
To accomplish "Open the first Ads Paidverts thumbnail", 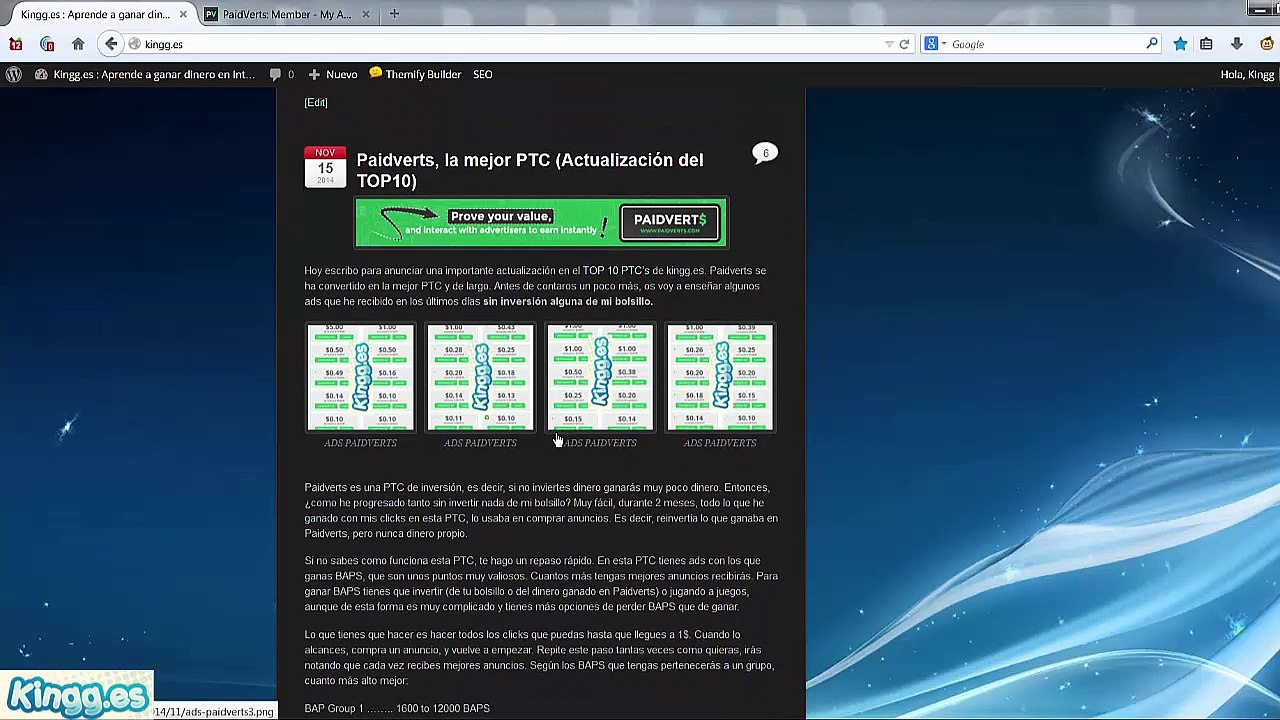I will (x=360, y=377).
